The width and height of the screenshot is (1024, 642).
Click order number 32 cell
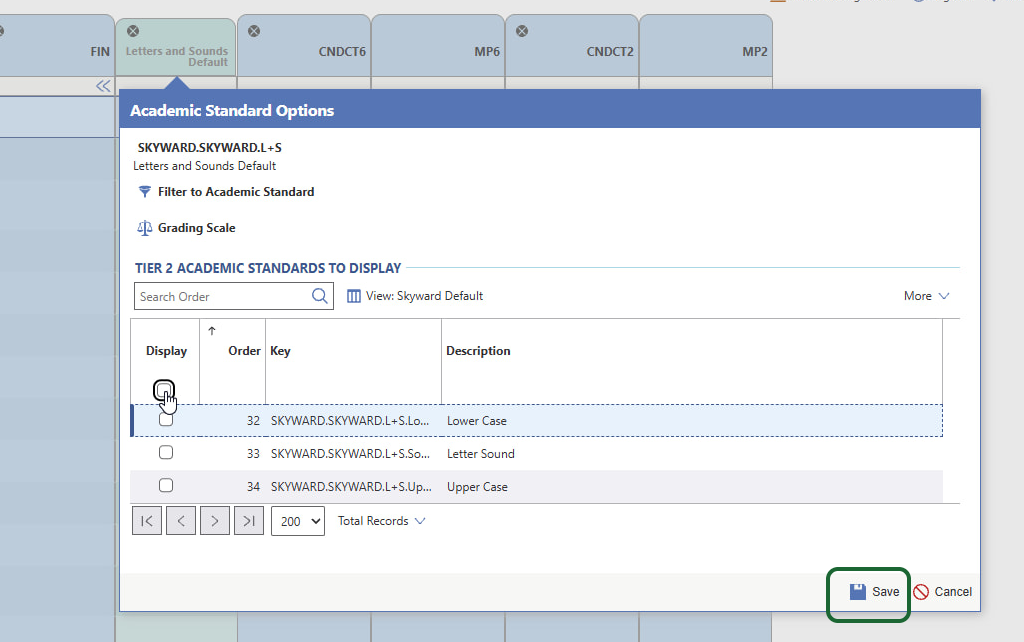(x=253, y=421)
